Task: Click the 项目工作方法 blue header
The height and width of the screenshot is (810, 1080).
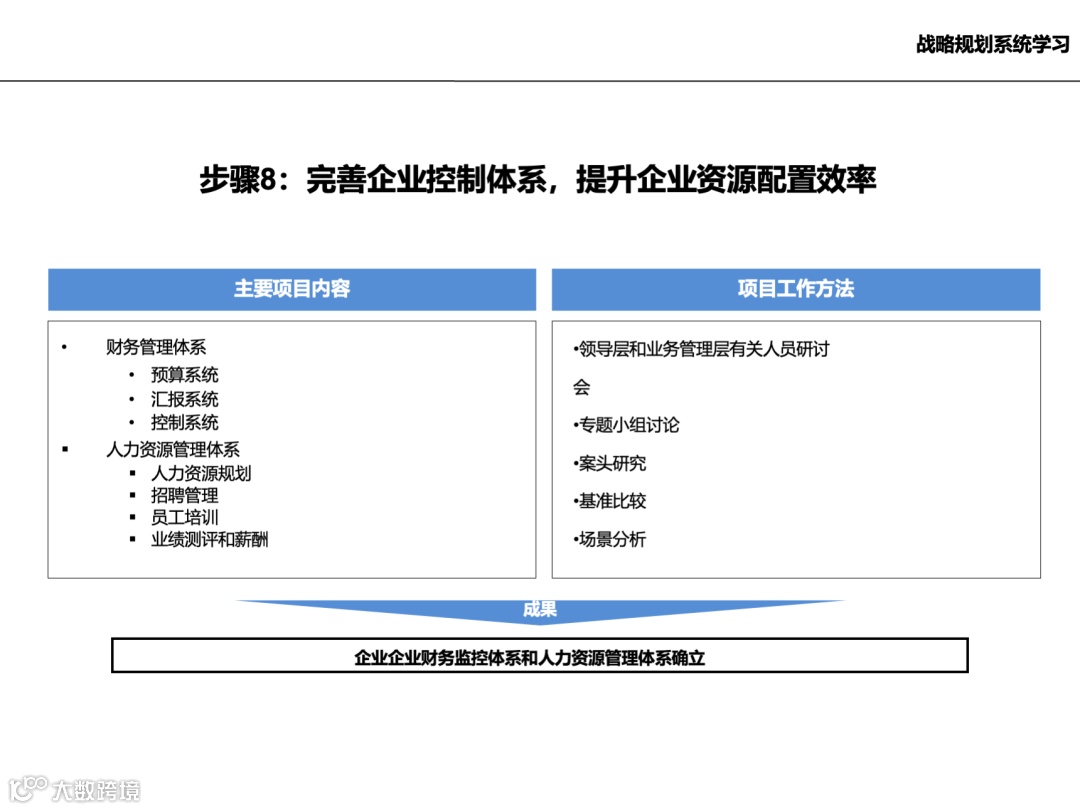Action: (796, 289)
